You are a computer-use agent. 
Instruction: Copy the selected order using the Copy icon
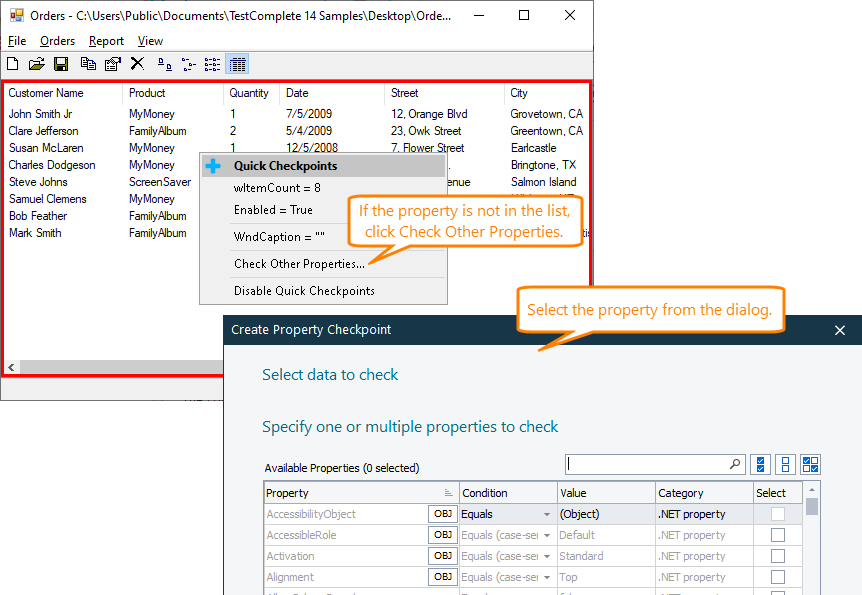click(87, 63)
